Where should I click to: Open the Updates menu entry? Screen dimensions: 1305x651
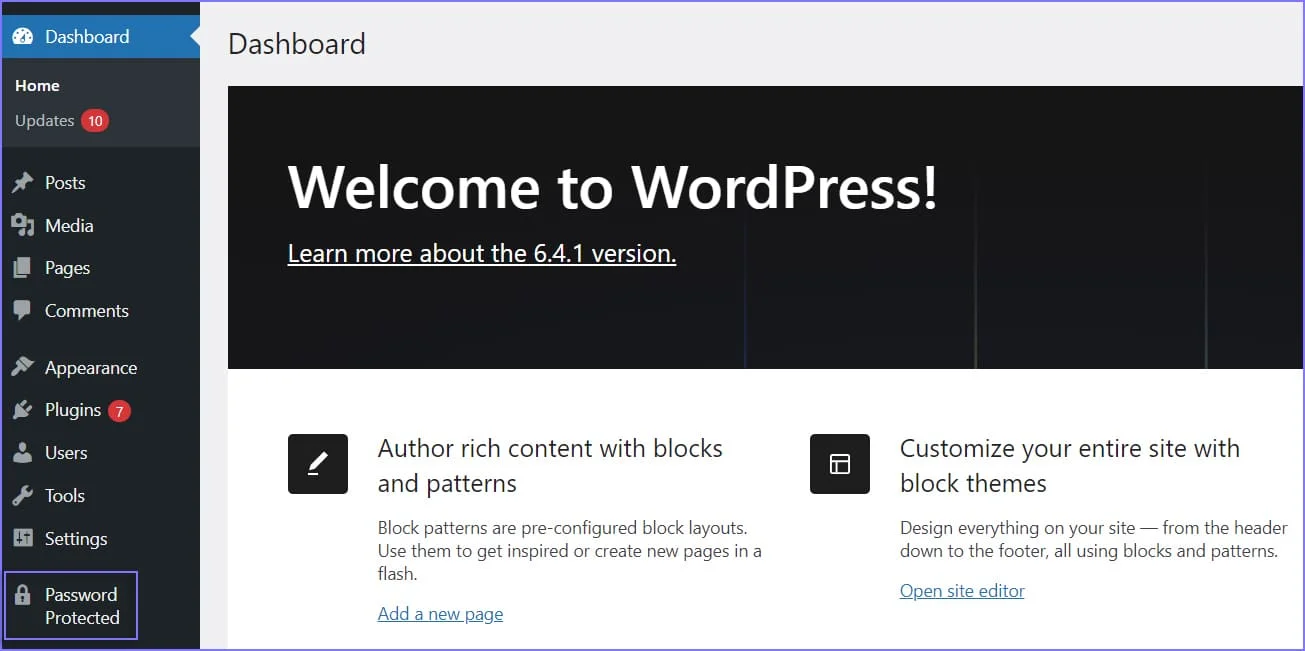(x=45, y=120)
